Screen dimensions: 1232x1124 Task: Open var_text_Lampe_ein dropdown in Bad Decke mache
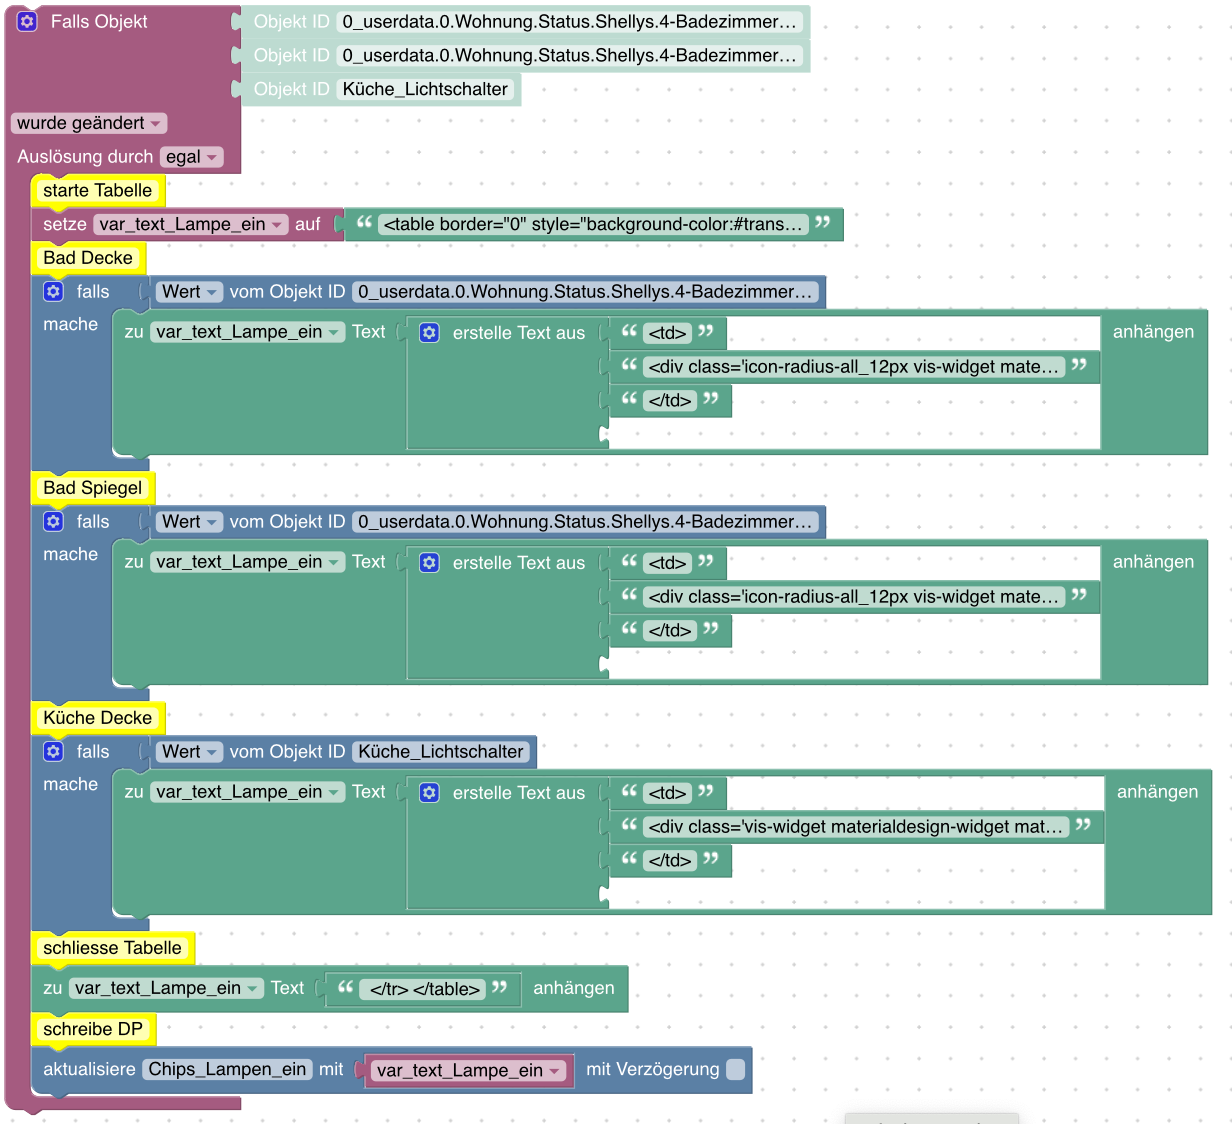tap(248, 332)
